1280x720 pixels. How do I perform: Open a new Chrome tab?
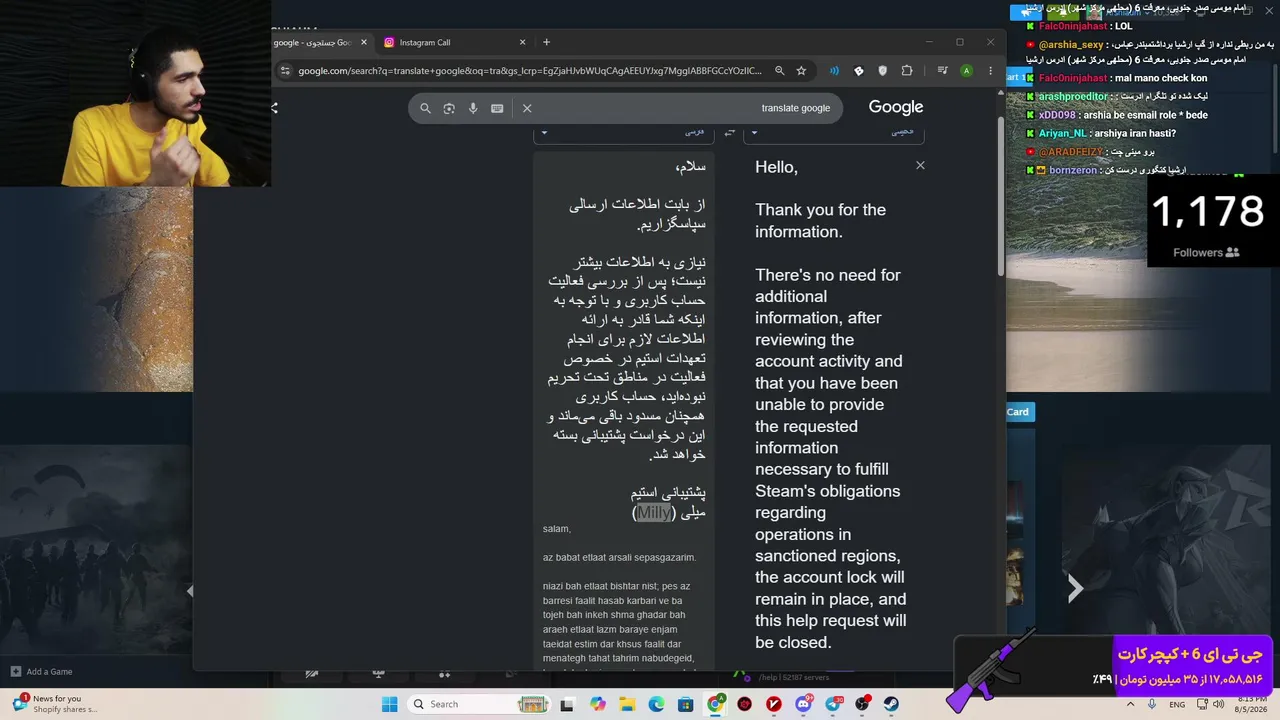pyautogui.click(x=546, y=42)
